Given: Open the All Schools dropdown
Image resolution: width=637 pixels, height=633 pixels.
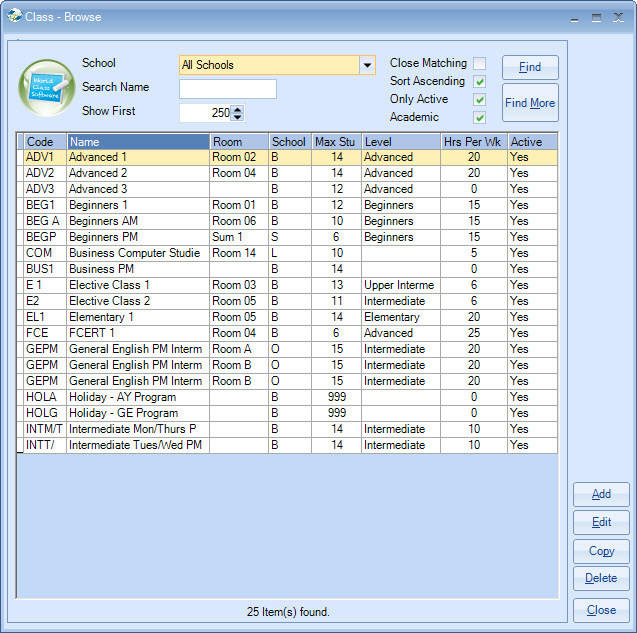Looking at the screenshot, I should pyautogui.click(x=367, y=65).
